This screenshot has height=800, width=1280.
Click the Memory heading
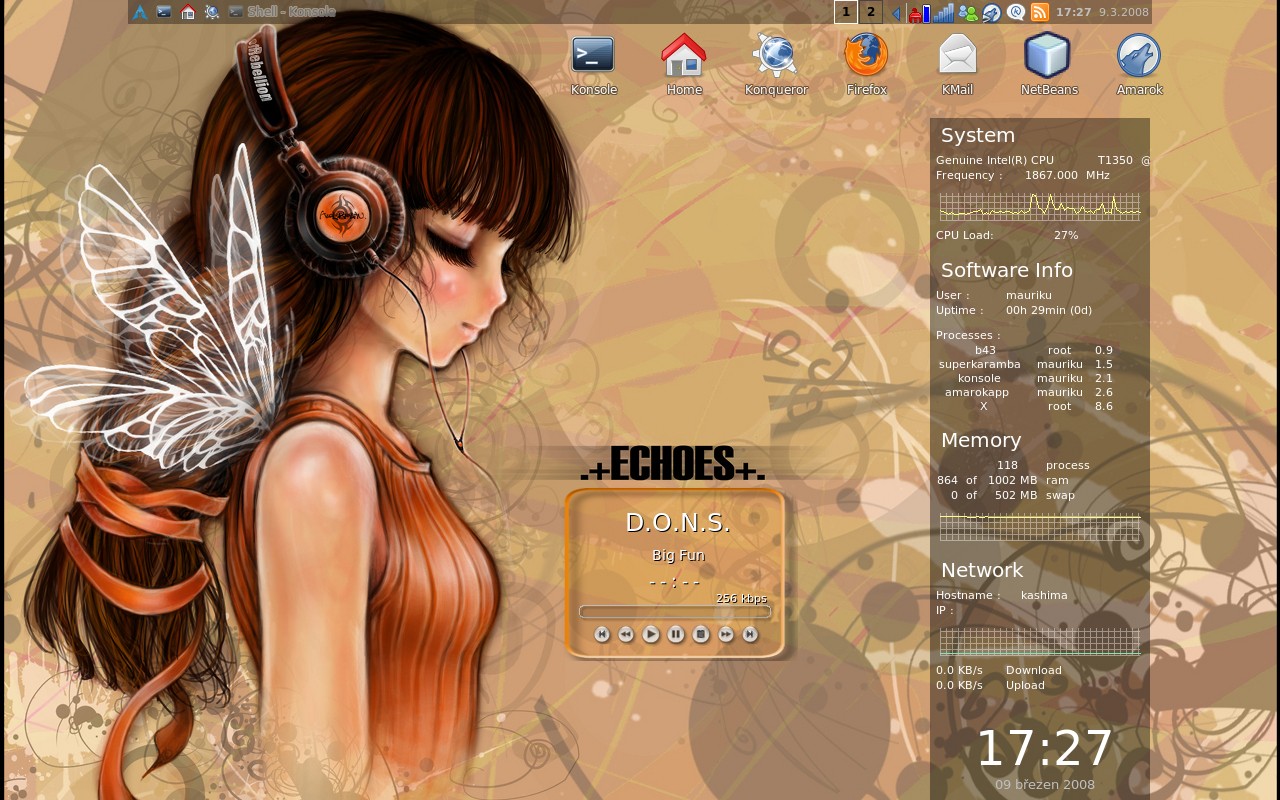point(981,440)
